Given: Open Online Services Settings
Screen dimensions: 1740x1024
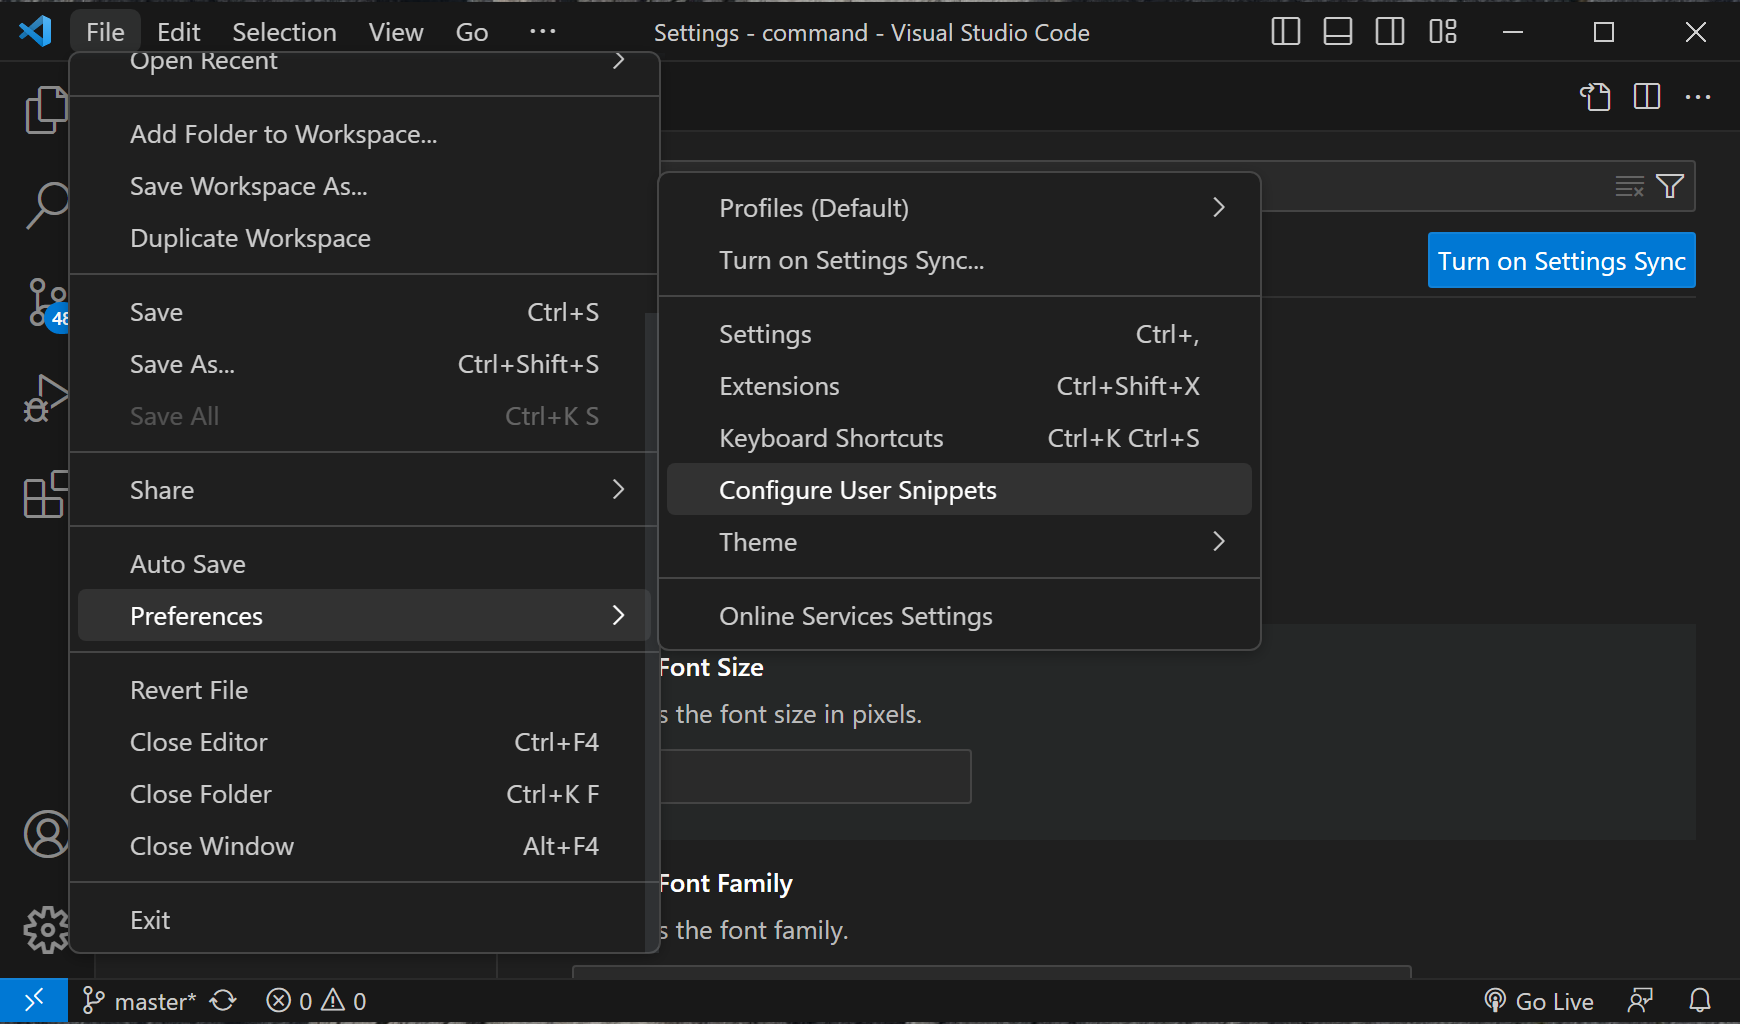Looking at the screenshot, I should click(x=959, y=616).
